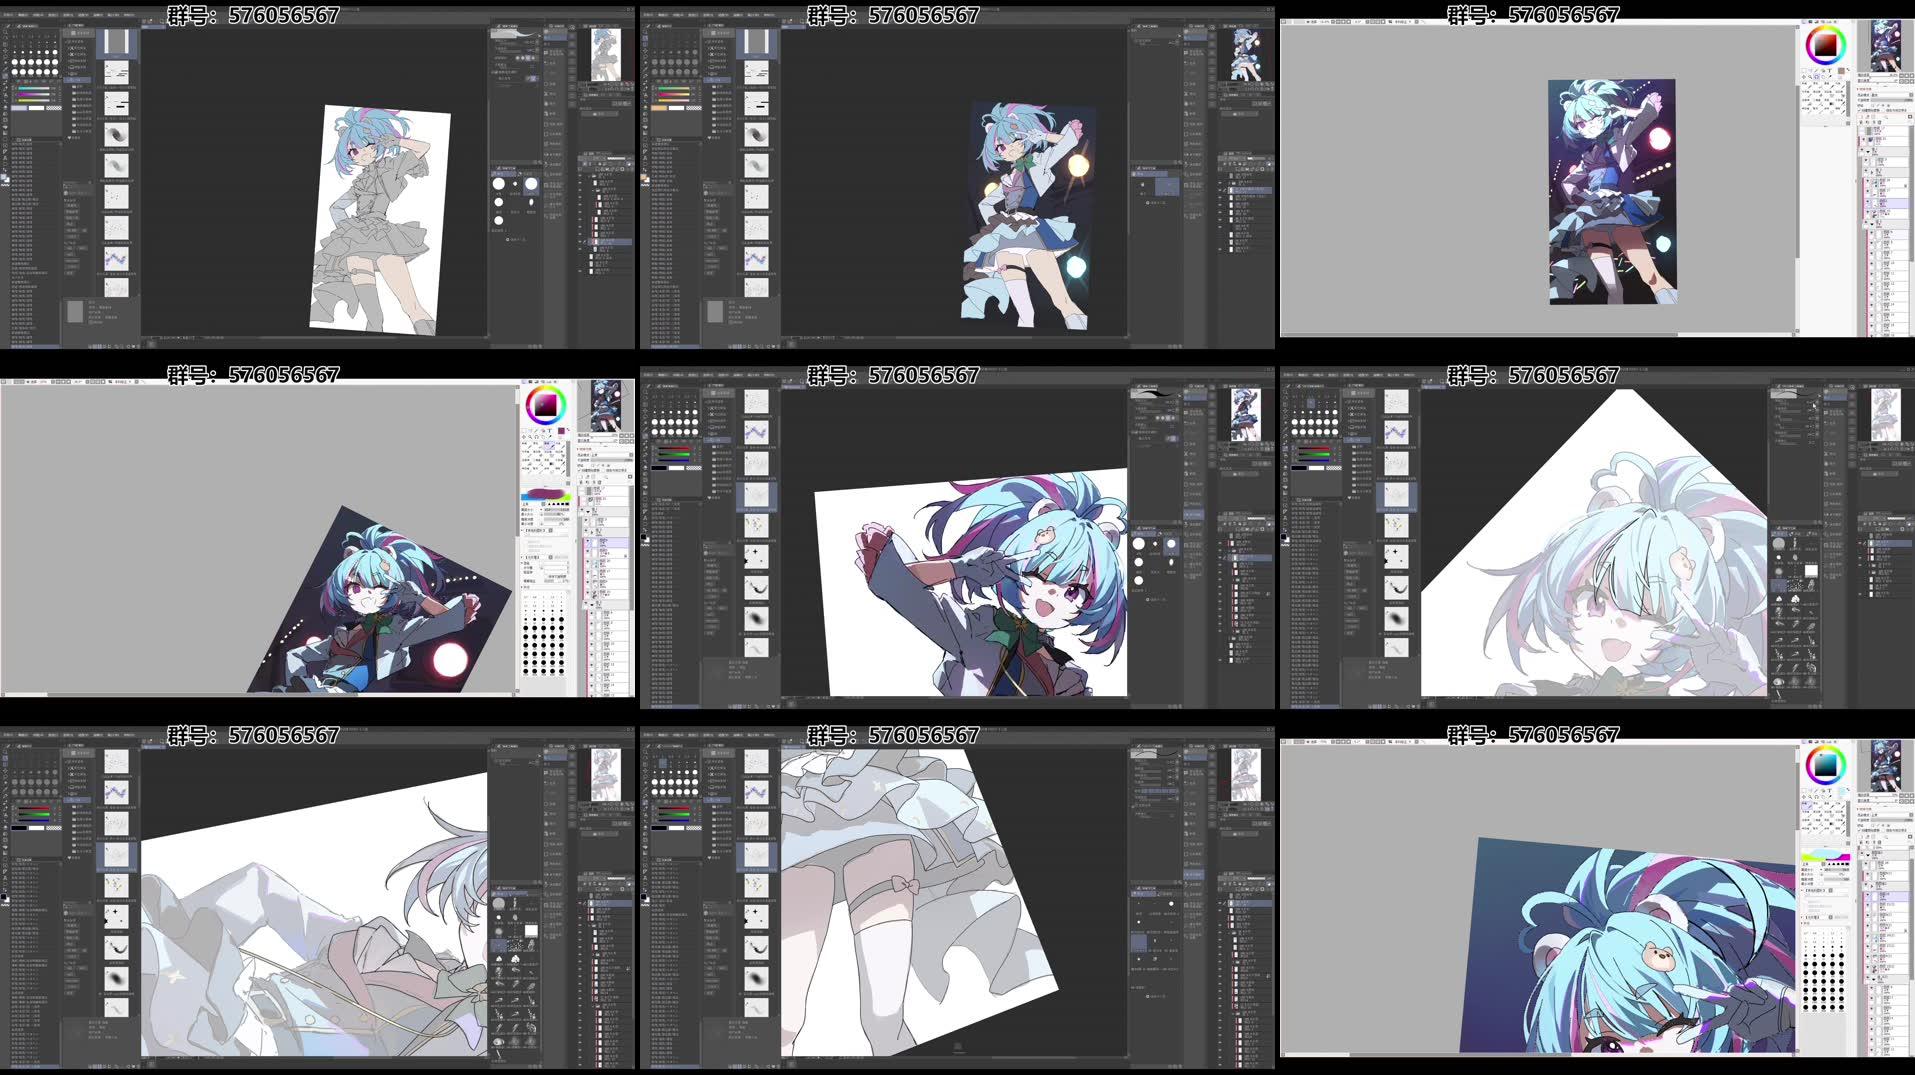1915x1075 pixels.
Task: Select the yellow dots brush preset in center screenshot
Action: click(x=757, y=526)
